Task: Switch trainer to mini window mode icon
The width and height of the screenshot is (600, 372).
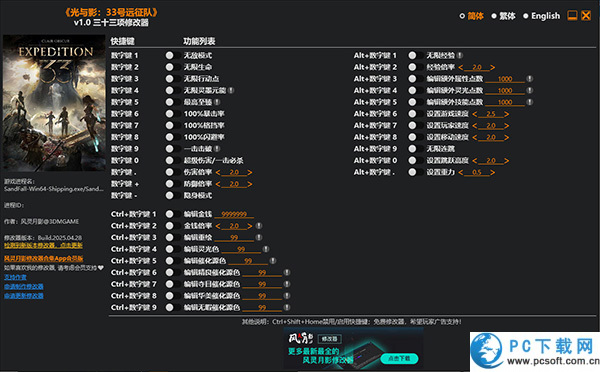Action: click(x=572, y=16)
